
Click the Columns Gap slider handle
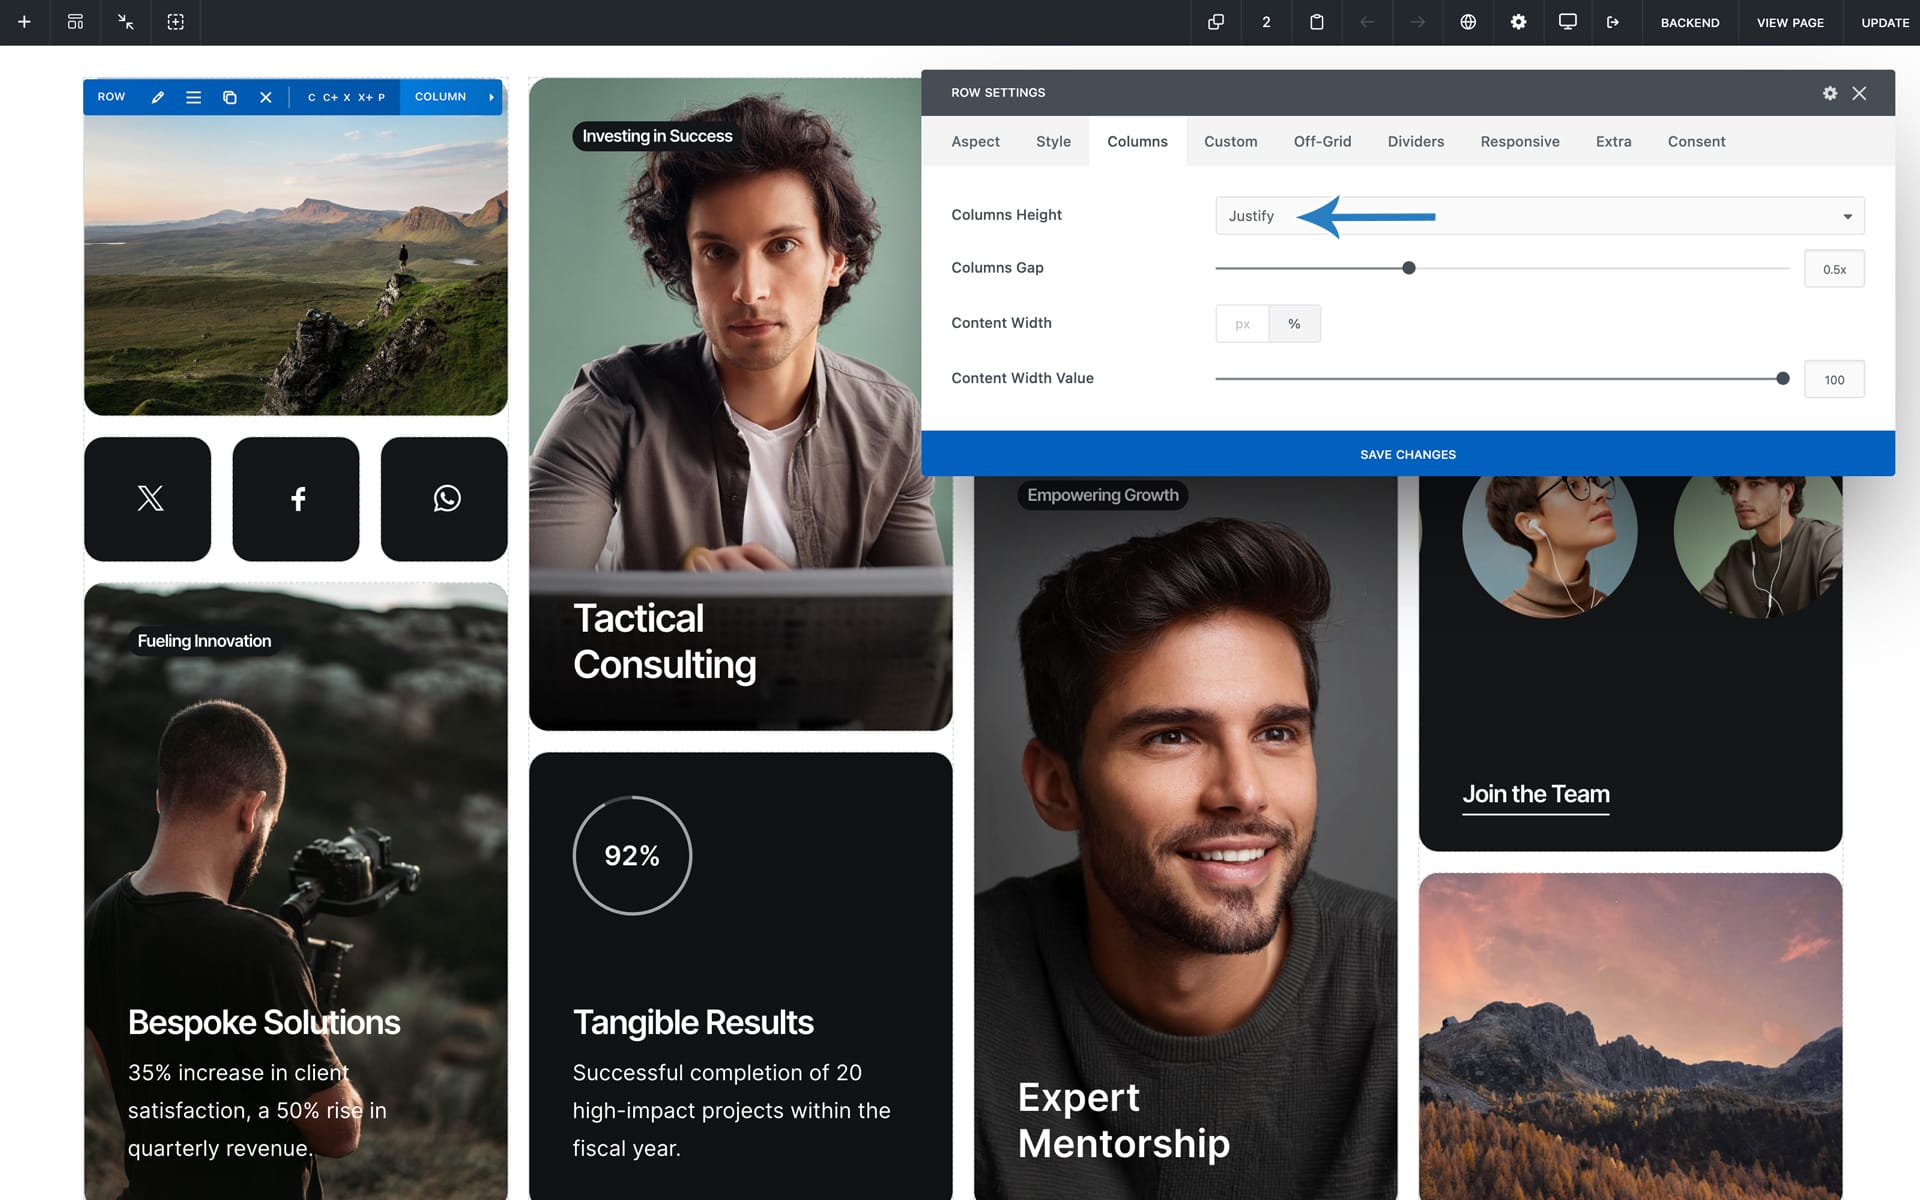(1408, 268)
